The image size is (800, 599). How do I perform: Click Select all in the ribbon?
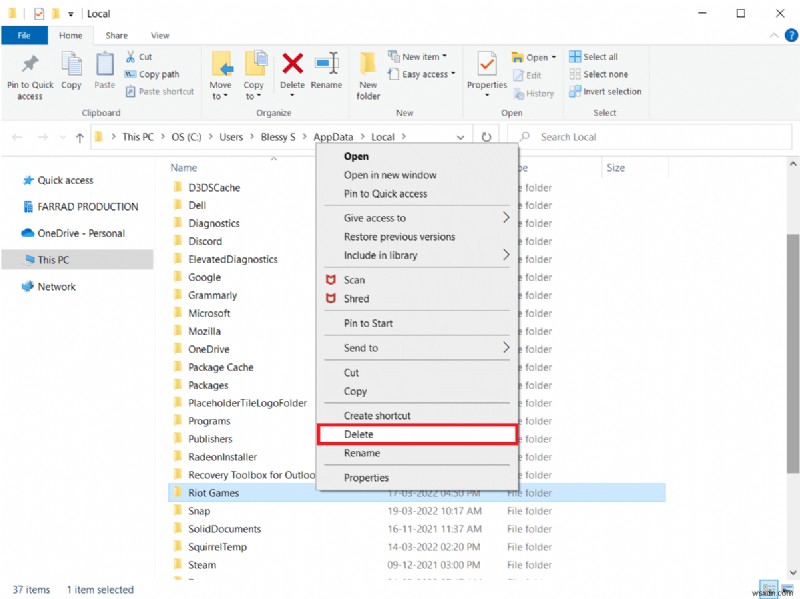pyautogui.click(x=595, y=55)
